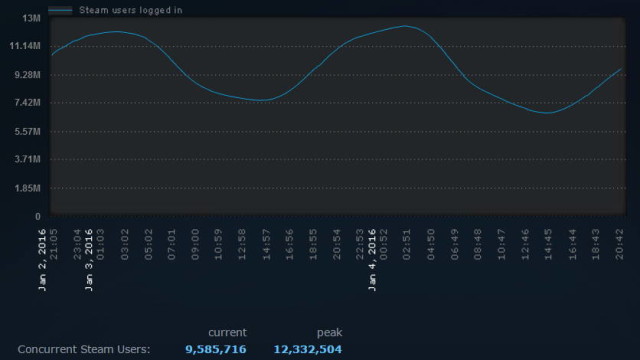The height and width of the screenshot is (360, 640).
Task: Click the current value 9,585,716
Action: (x=216, y=349)
